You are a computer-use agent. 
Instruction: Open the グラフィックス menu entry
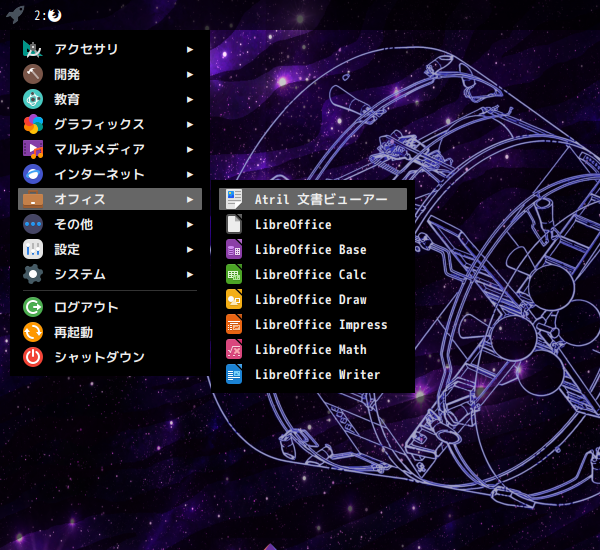(x=110, y=124)
